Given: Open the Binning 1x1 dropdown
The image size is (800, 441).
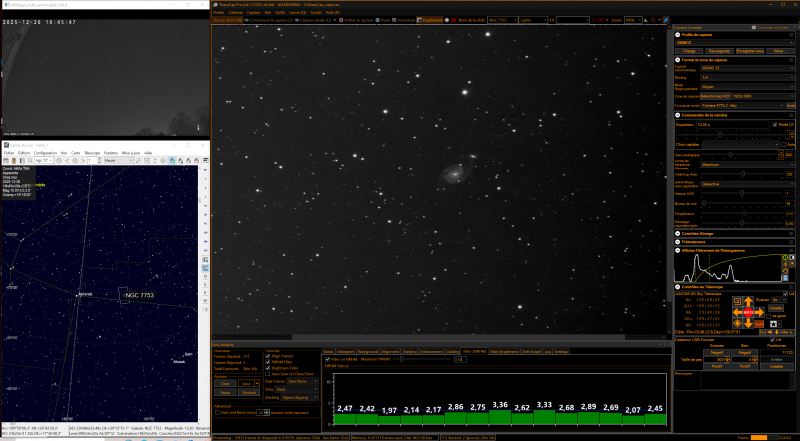Looking at the screenshot, I should (x=747, y=78).
